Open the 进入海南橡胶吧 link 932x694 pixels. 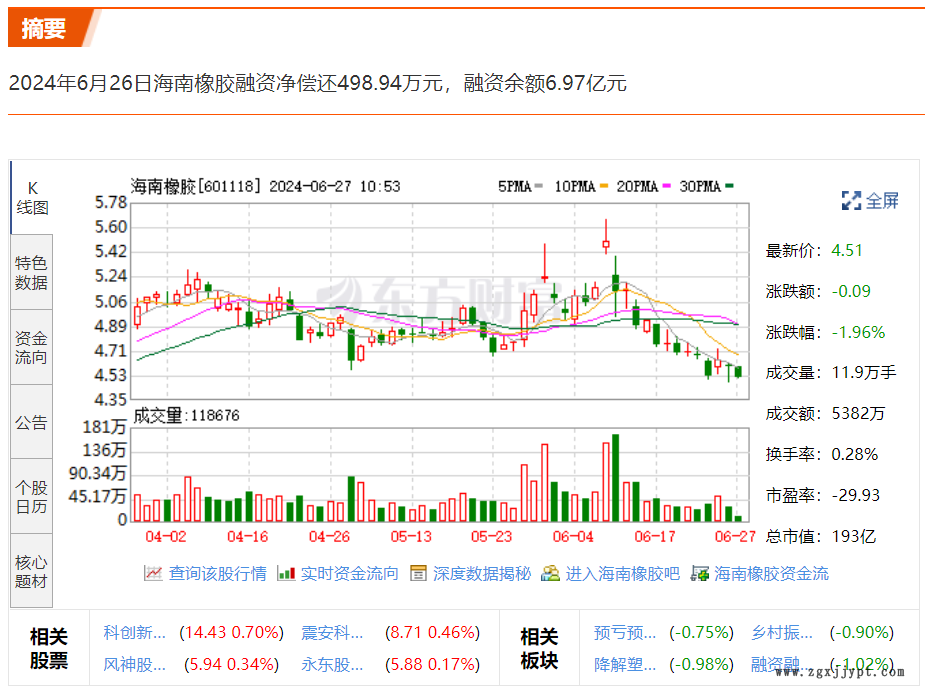[x=622, y=573]
